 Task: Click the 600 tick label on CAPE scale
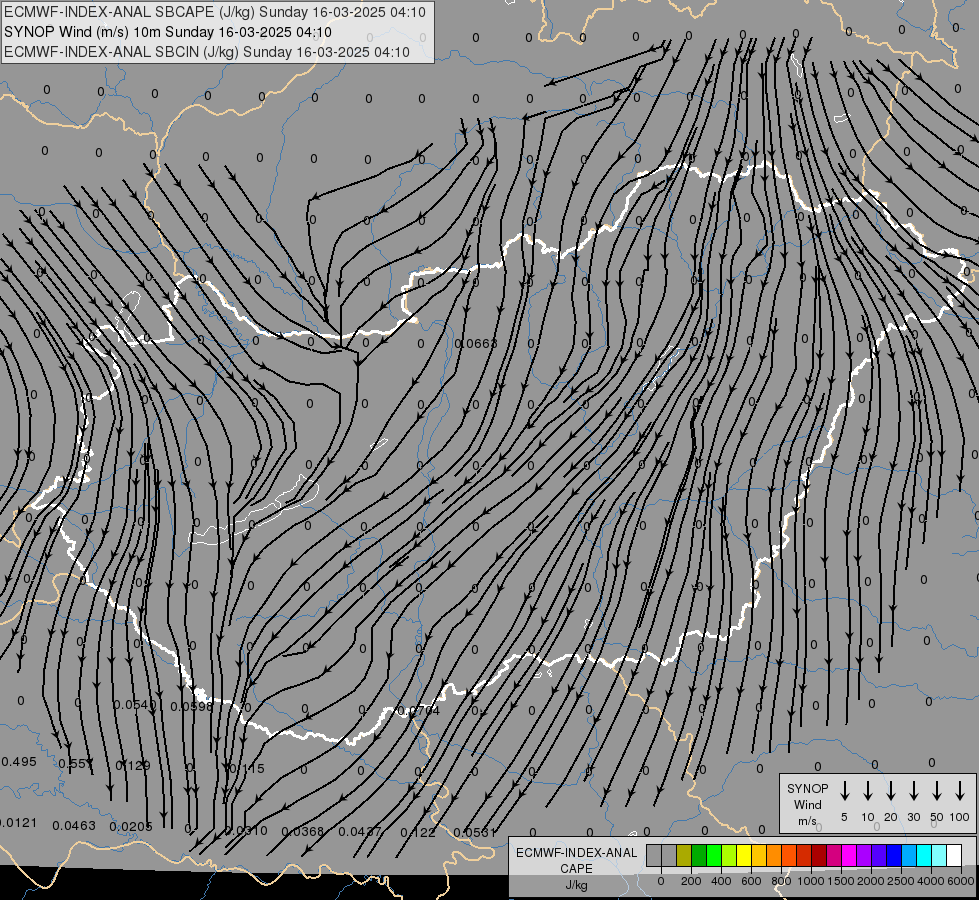[751, 881]
